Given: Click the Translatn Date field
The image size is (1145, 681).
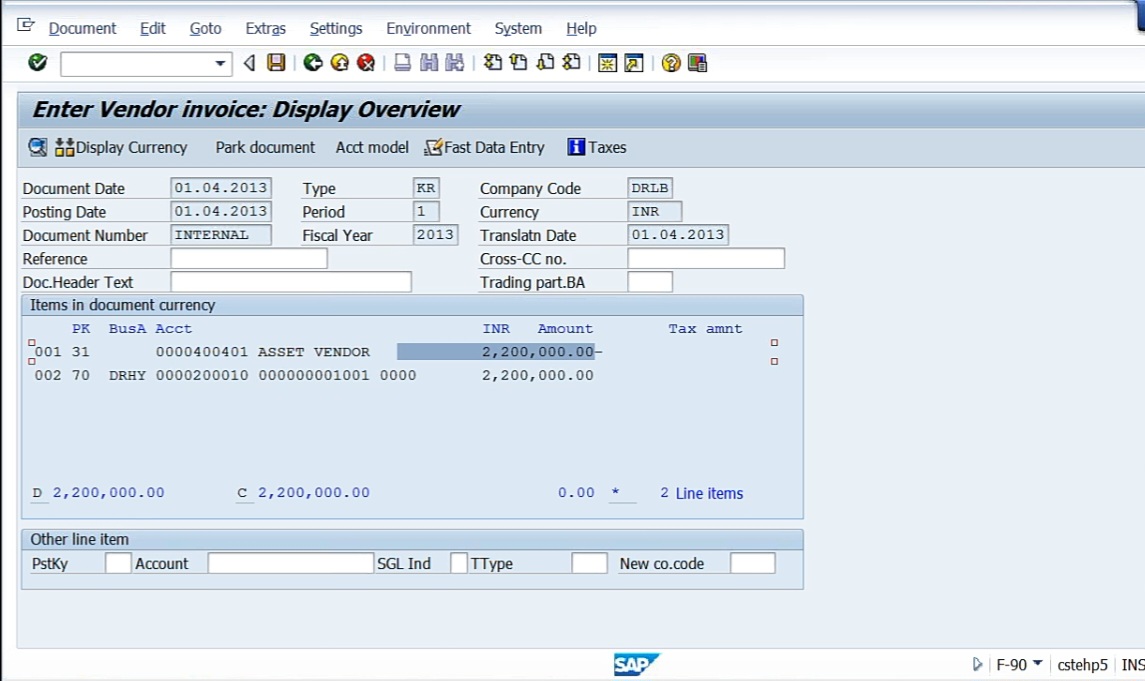Looking at the screenshot, I should coord(678,234).
